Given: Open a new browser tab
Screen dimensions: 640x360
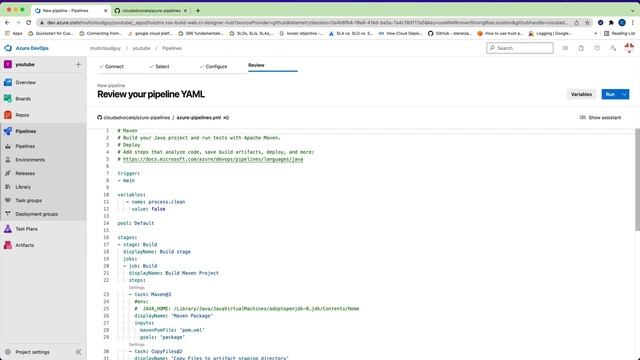Looking at the screenshot, I should 198,11.
